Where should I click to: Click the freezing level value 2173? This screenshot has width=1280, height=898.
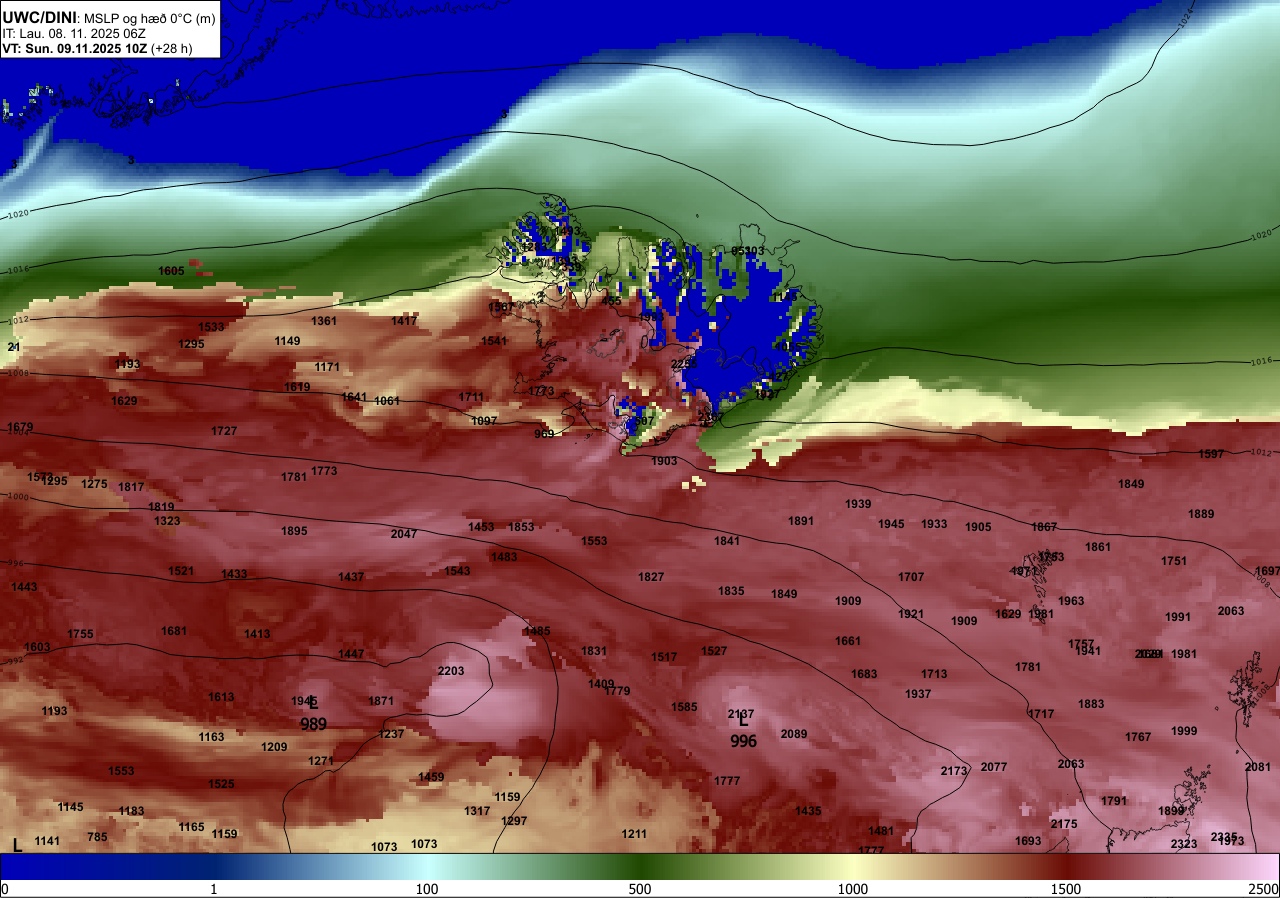click(954, 771)
